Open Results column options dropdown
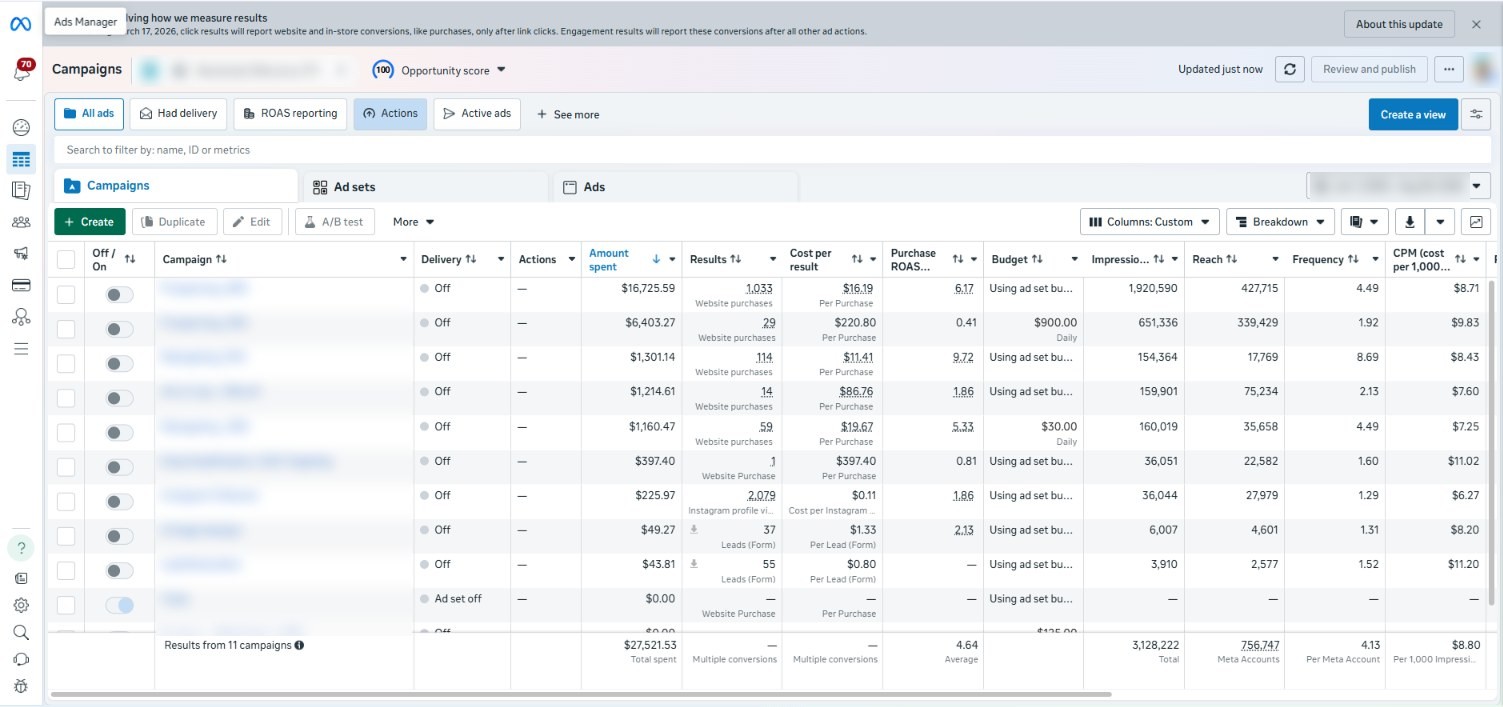 click(x=772, y=259)
